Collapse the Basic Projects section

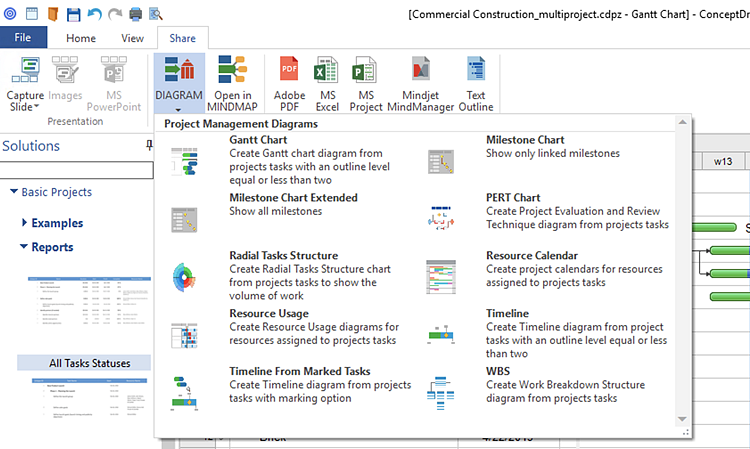pos(14,192)
